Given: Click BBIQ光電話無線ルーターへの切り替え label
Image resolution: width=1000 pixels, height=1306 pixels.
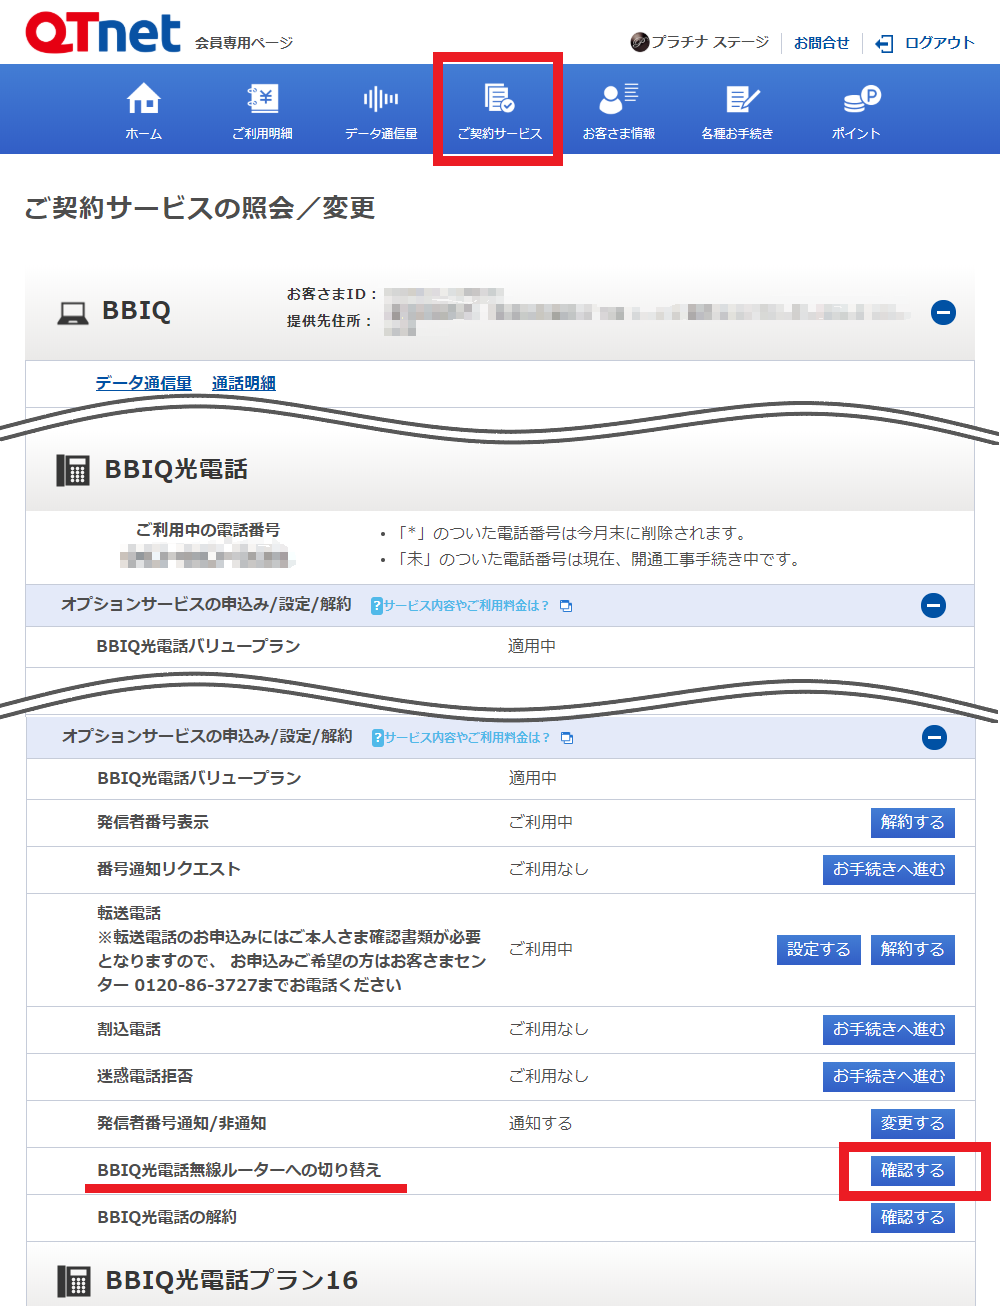Looking at the screenshot, I should (x=239, y=1170).
